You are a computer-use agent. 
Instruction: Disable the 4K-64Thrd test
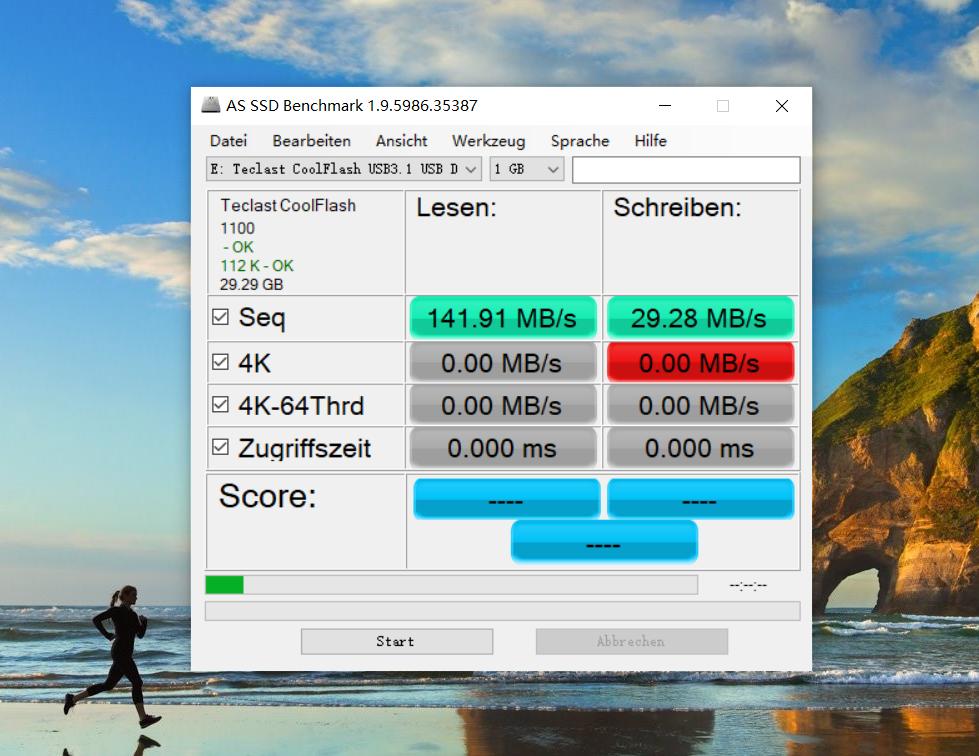tap(222, 404)
